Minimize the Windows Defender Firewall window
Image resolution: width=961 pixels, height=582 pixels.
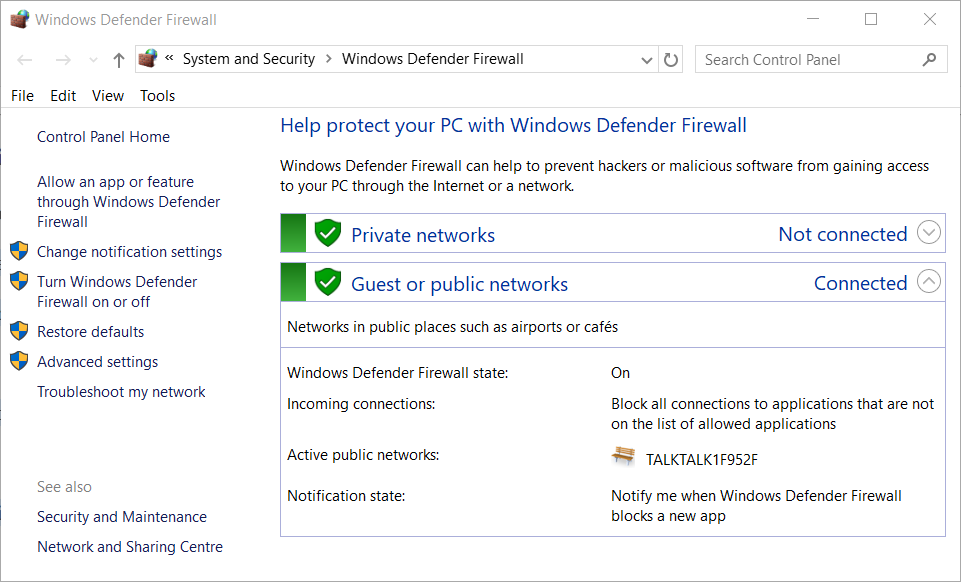click(x=813, y=20)
